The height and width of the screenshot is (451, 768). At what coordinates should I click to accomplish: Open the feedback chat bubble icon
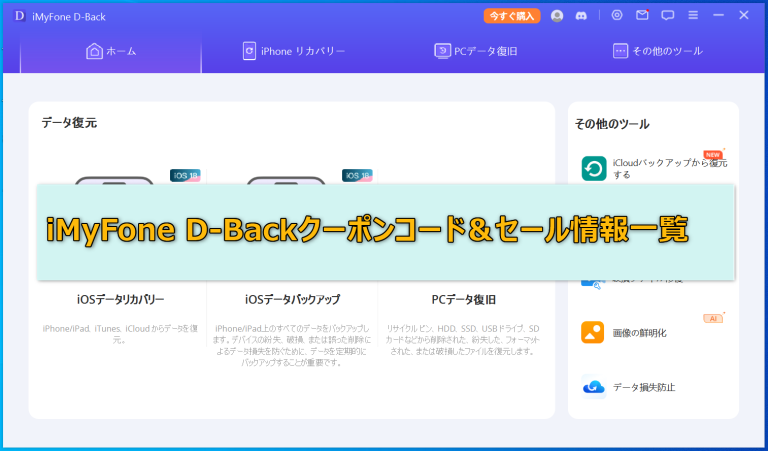click(668, 16)
